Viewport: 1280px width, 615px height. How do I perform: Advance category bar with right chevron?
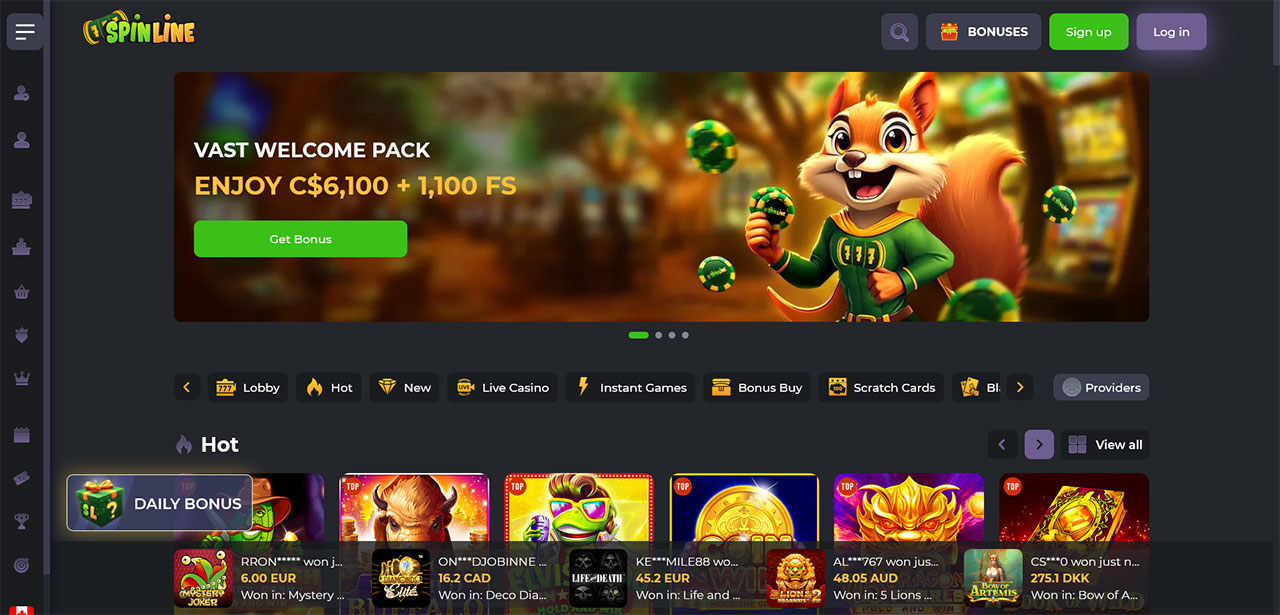(x=1020, y=387)
